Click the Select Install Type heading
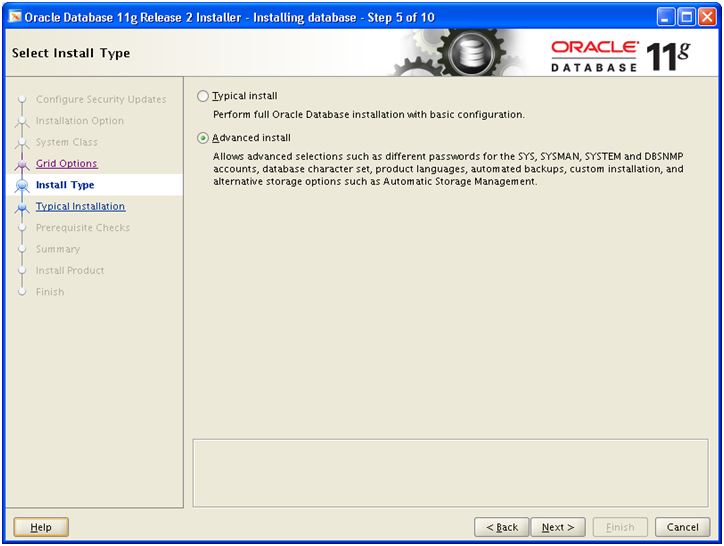This screenshot has width=724, height=546. pyautogui.click(x=71, y=53)
